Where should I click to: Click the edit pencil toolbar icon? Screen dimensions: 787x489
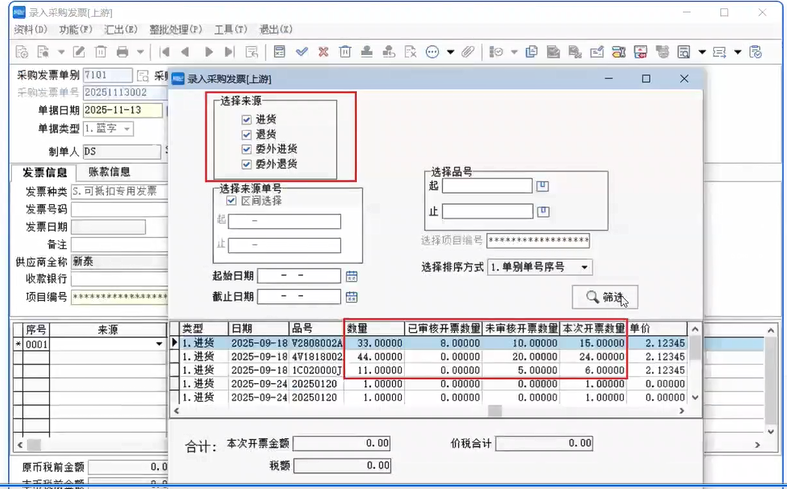[79, 52]
